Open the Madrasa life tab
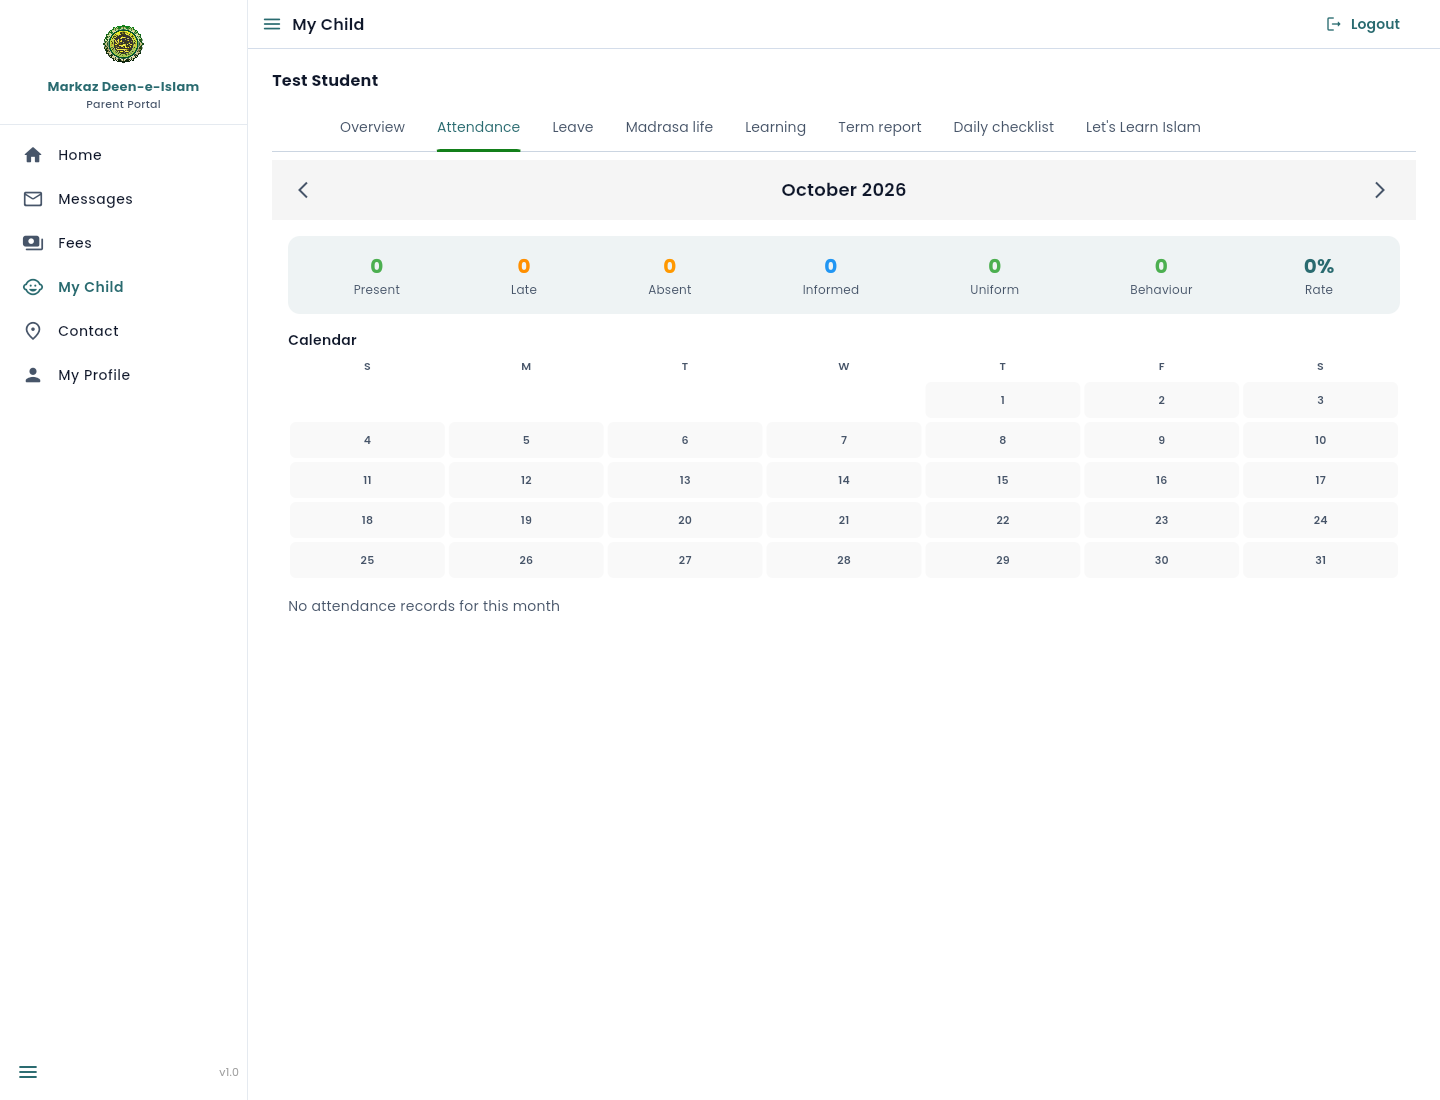Viewport: 1440px width, 1100px height. (x=669, y=127)
